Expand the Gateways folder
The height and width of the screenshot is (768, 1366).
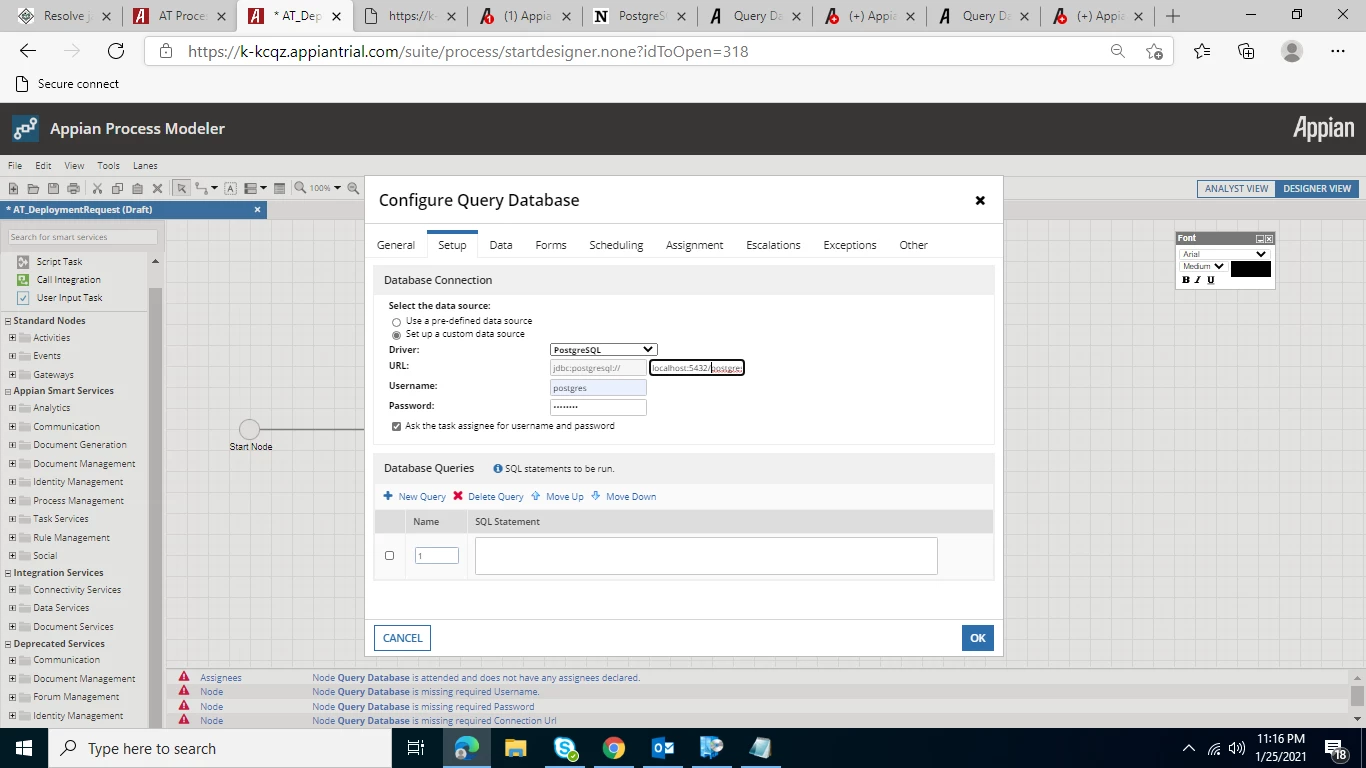[13, 374]
